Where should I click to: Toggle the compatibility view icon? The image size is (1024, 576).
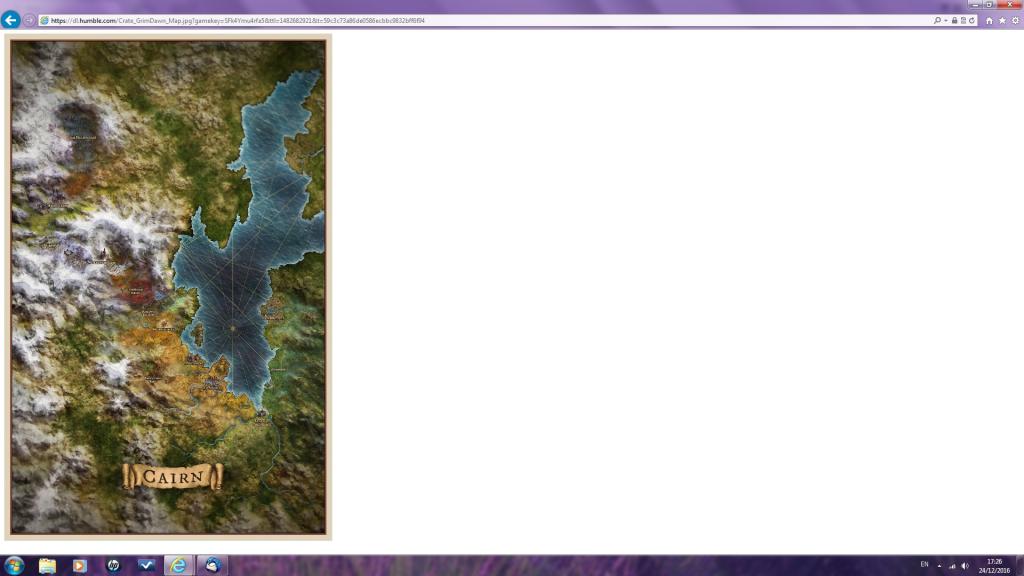click(x=963, y=20)
